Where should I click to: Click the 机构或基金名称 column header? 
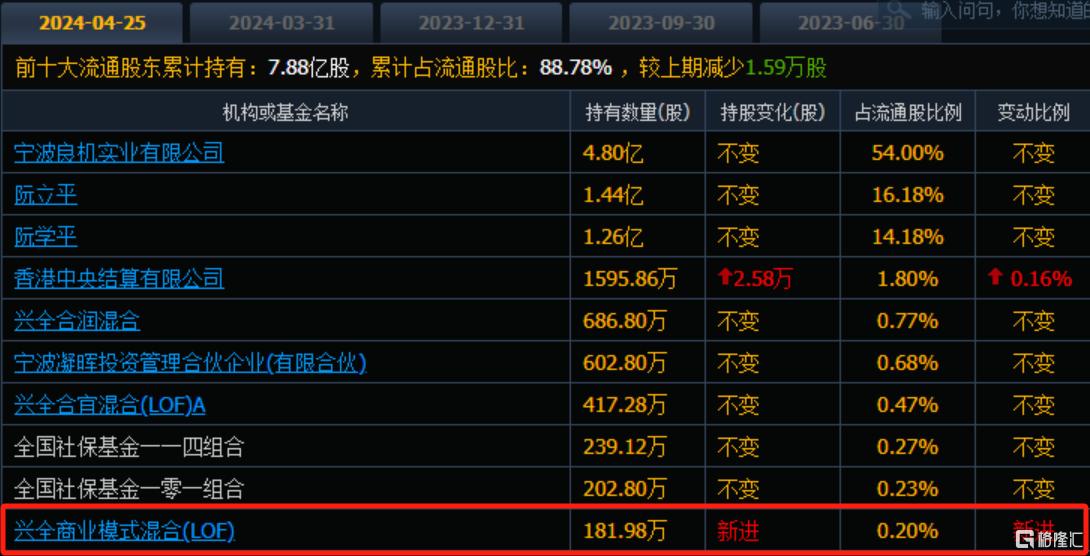[286, 113]
